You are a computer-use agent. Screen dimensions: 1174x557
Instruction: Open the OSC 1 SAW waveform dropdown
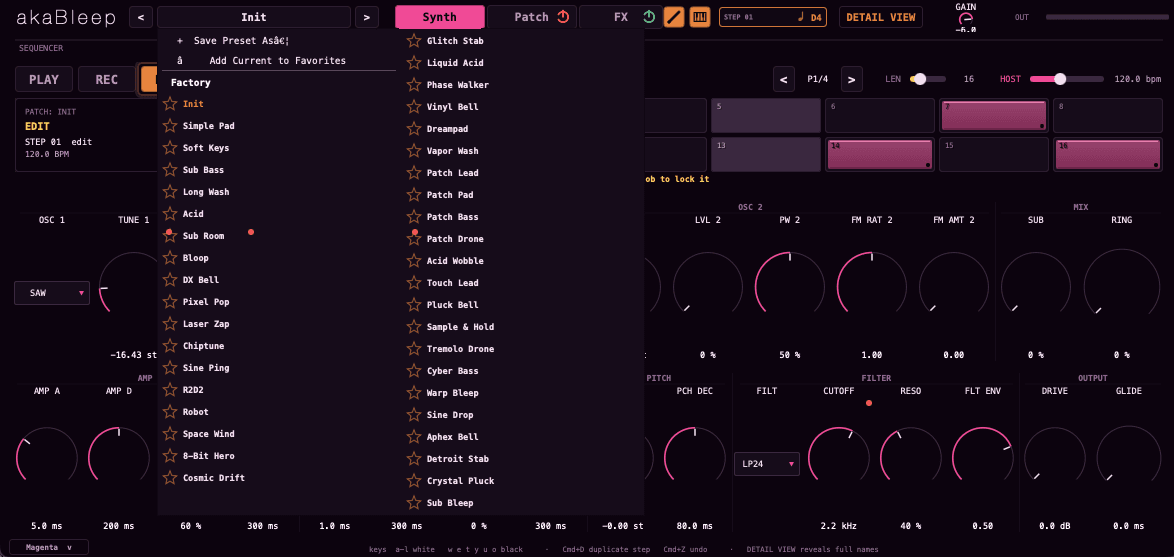tap(52, 293)
